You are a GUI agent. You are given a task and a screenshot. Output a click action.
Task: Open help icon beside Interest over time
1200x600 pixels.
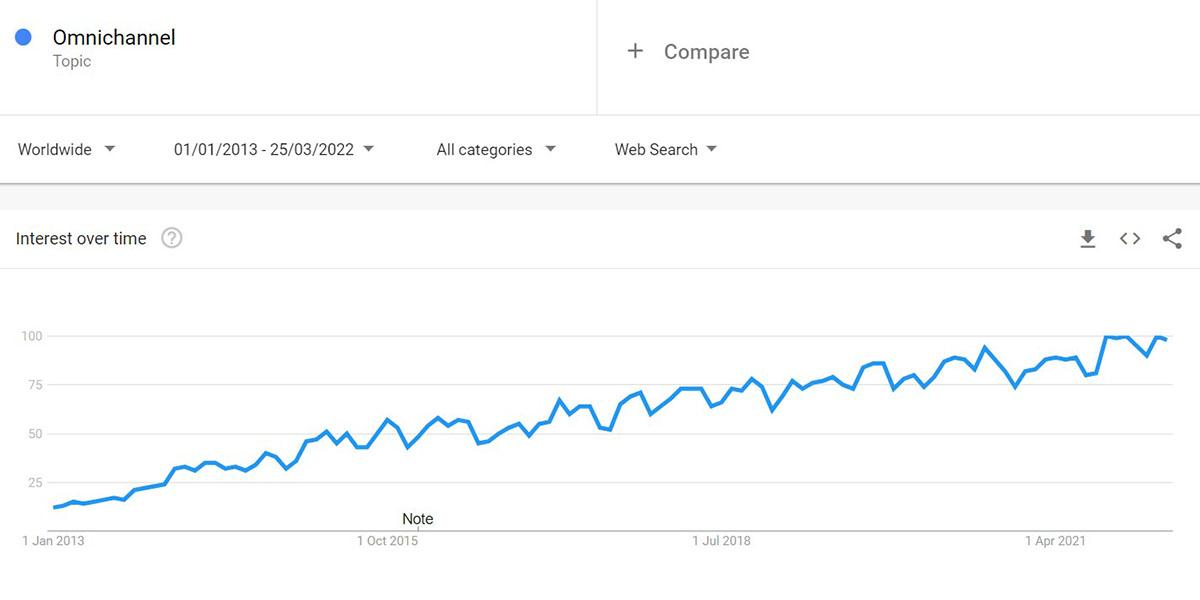pos(172,238)
